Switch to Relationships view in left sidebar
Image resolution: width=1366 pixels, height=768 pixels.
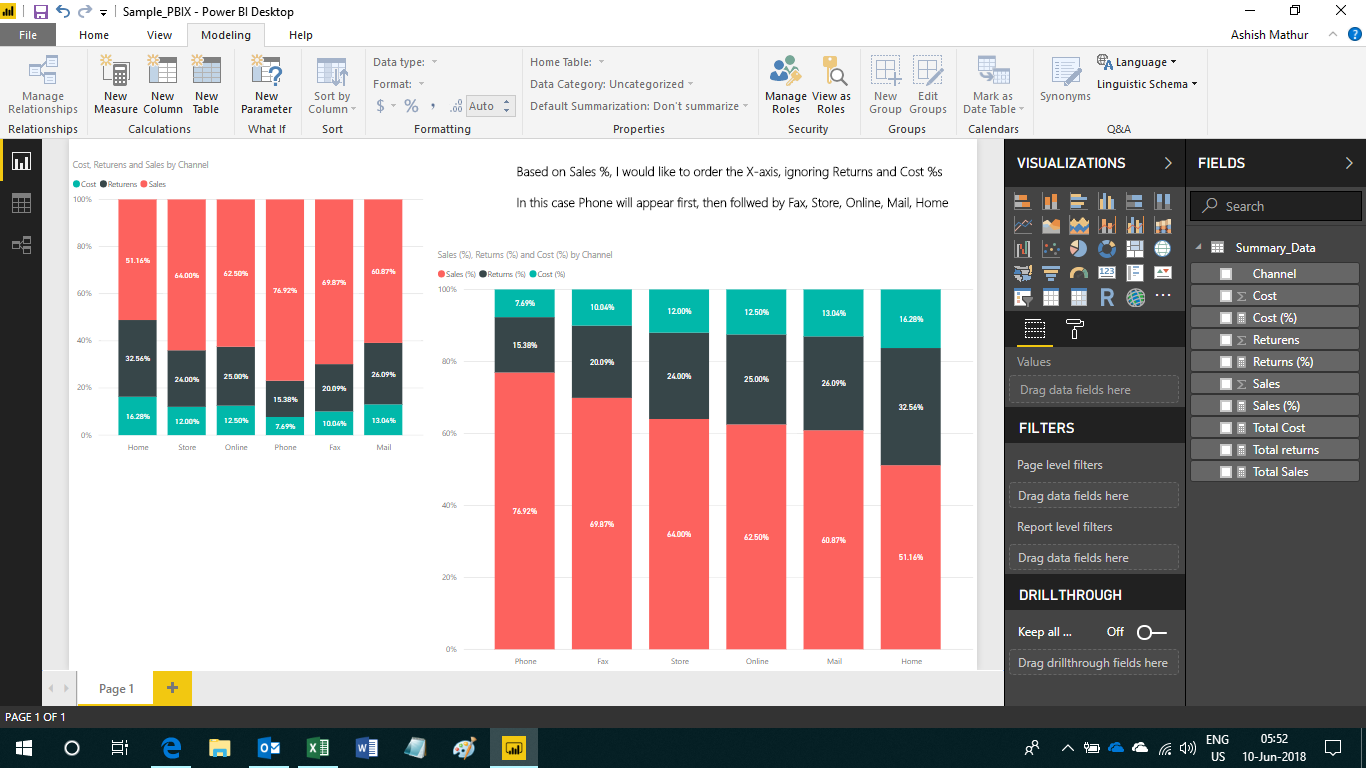click(x=21, y=245)
